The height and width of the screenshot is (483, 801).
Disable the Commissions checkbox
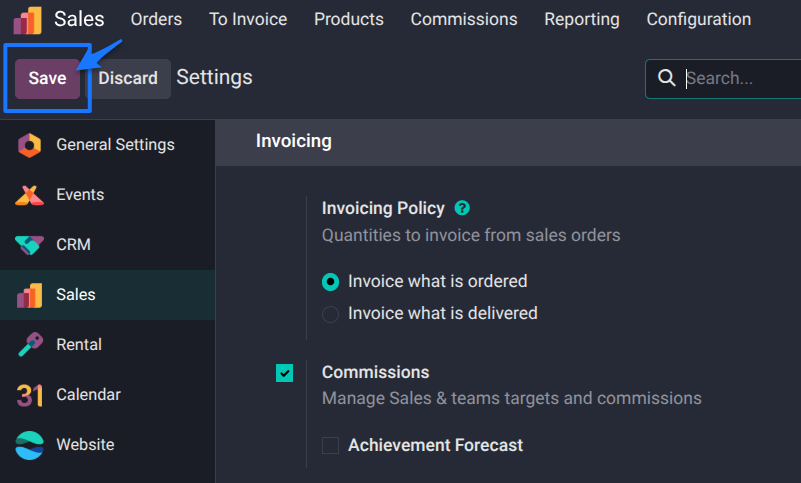point(285,373)
